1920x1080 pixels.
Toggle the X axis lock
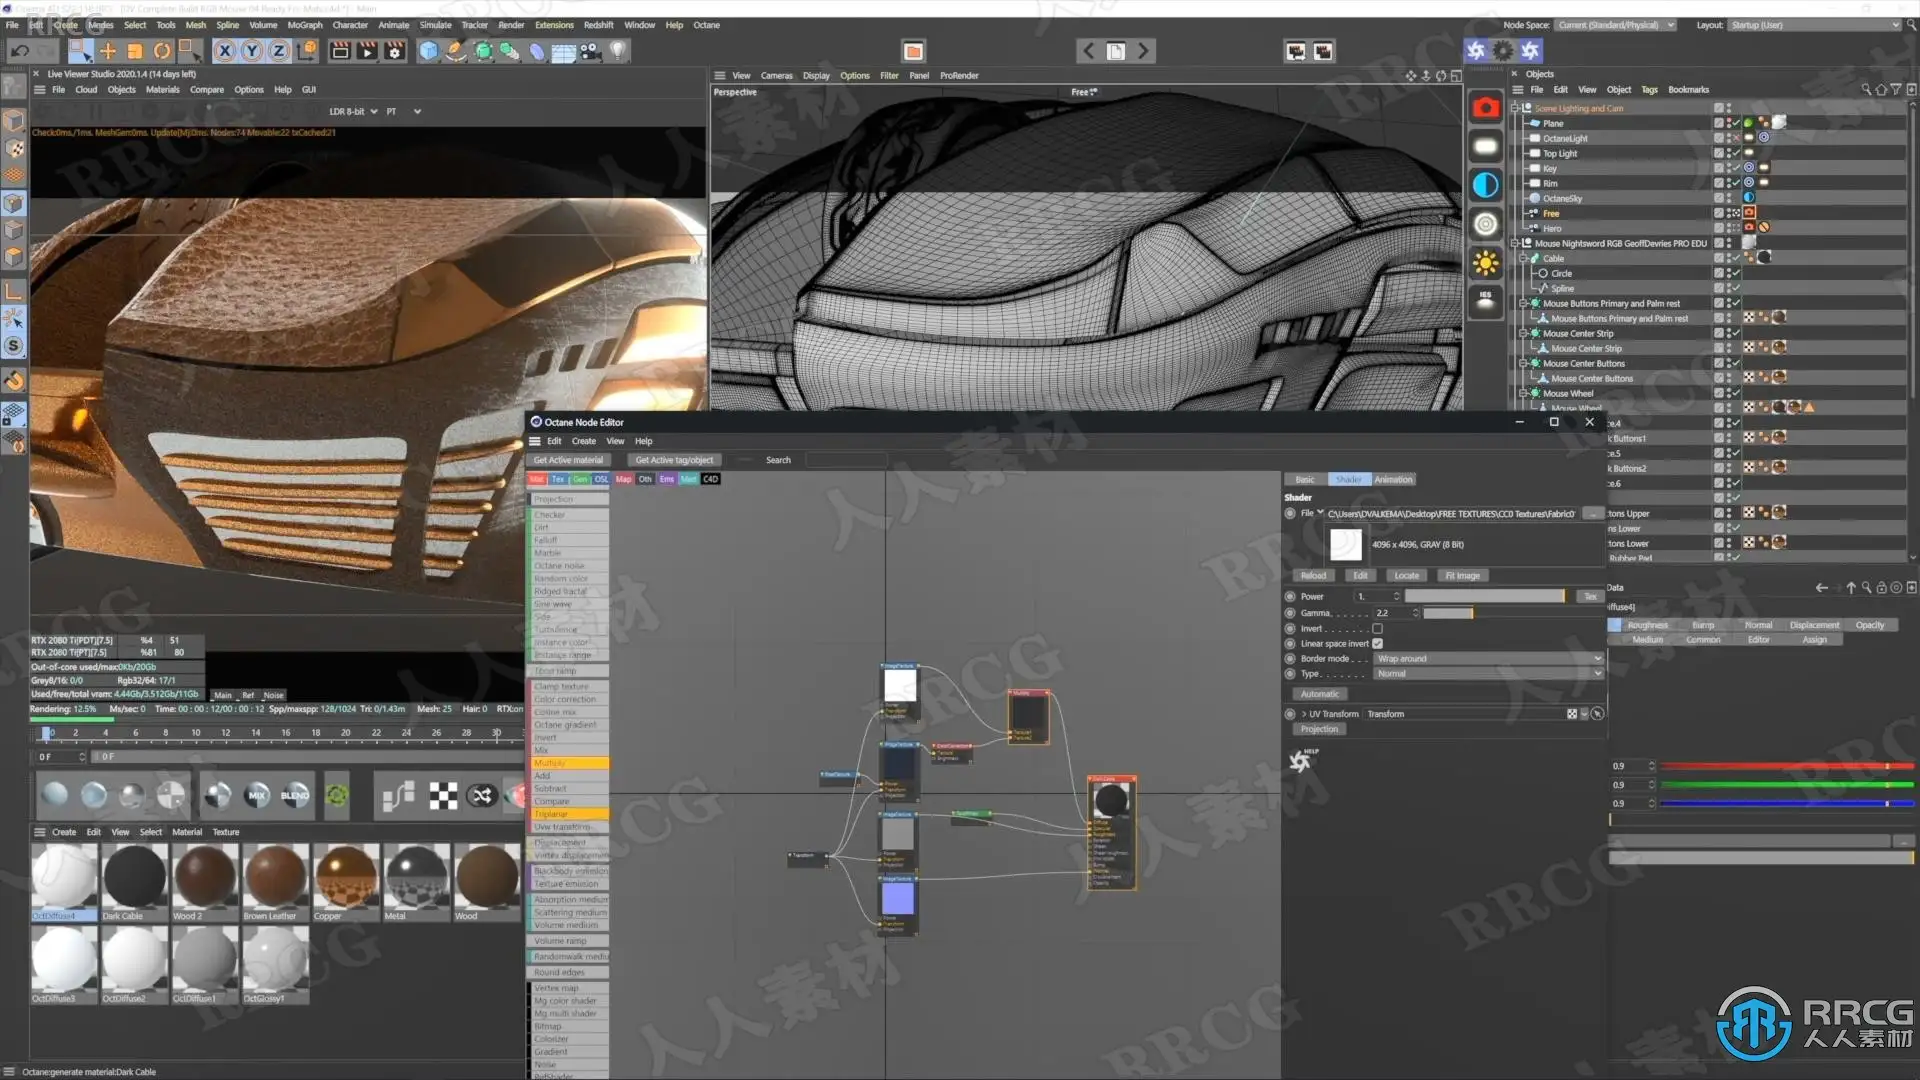pyautogui.click(x=225, y=51)
